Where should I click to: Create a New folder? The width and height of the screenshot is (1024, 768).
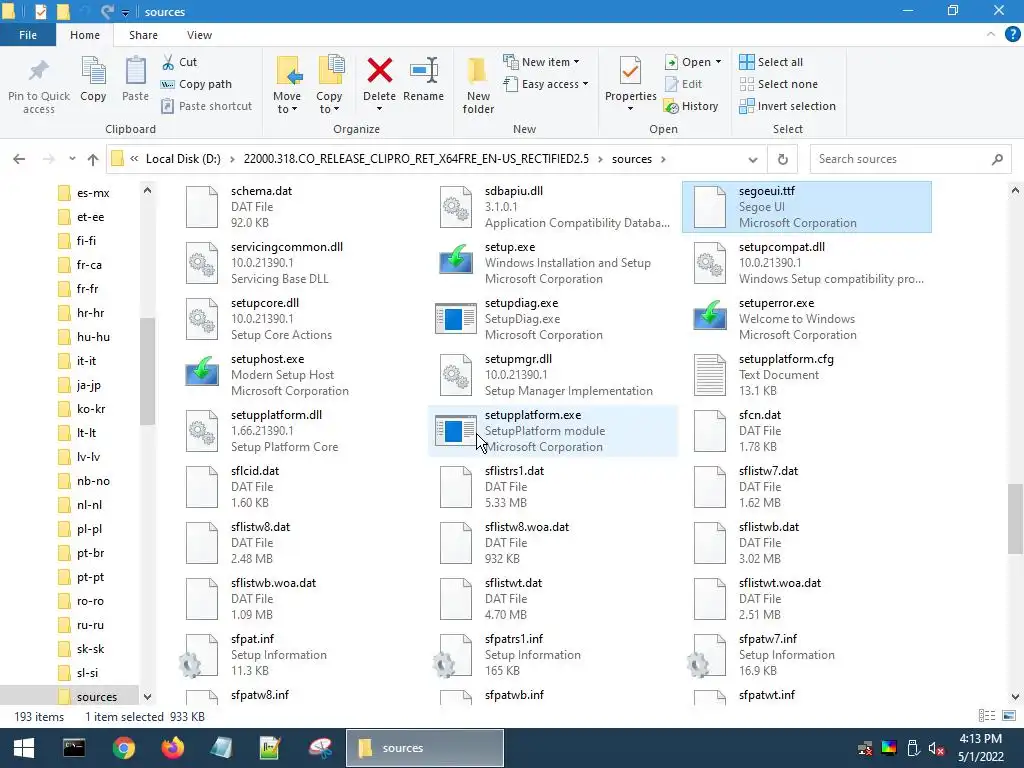(478, 86)
